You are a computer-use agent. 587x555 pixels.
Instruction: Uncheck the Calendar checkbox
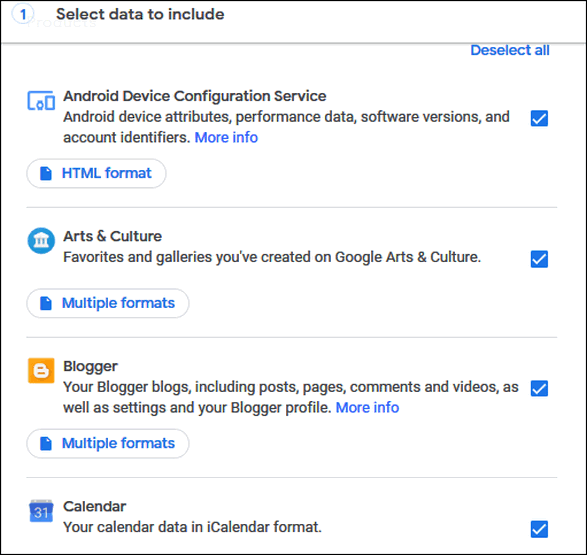point(539,529)
